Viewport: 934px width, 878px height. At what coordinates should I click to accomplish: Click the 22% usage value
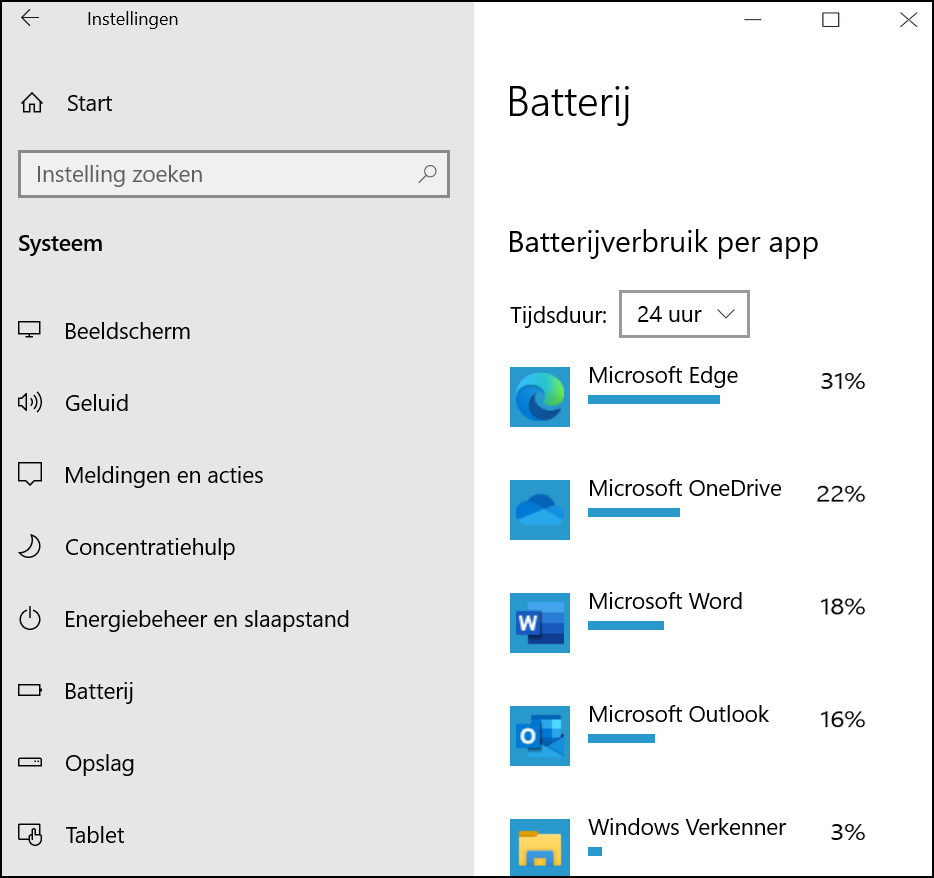[840, 494]
